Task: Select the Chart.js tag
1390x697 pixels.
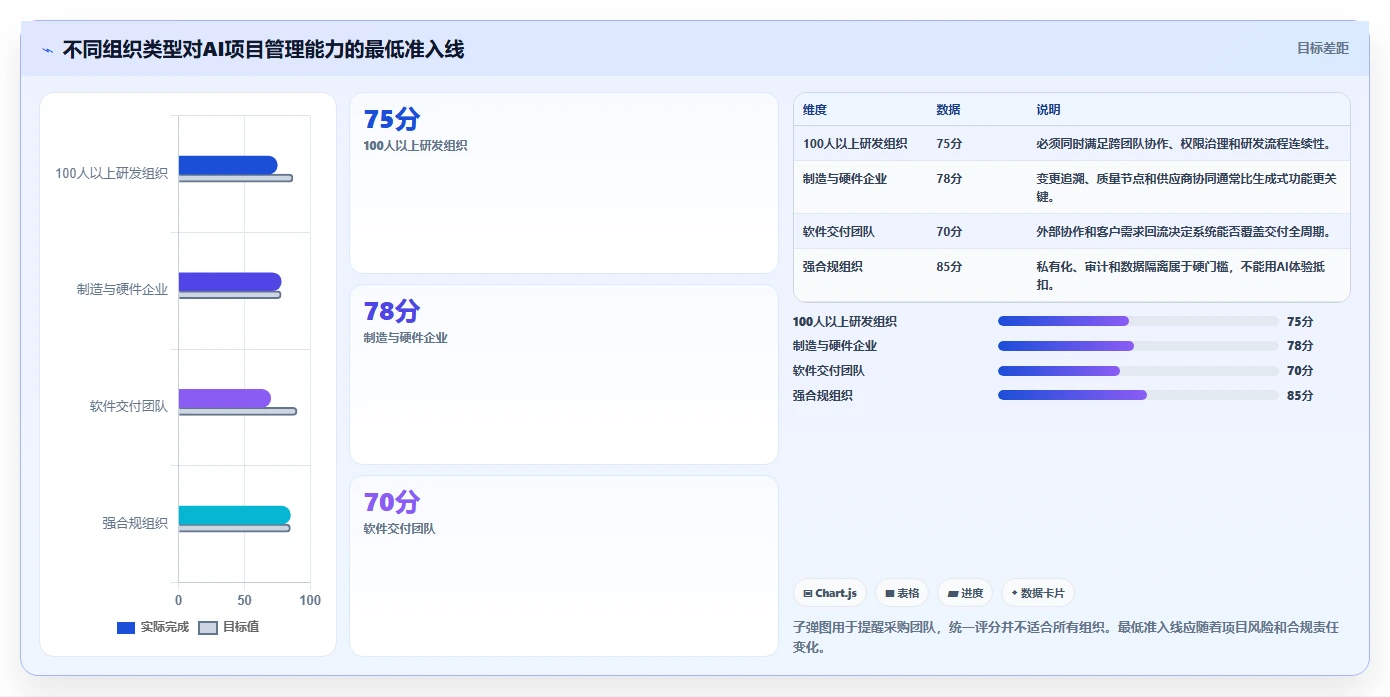Action: pos(830,593)
